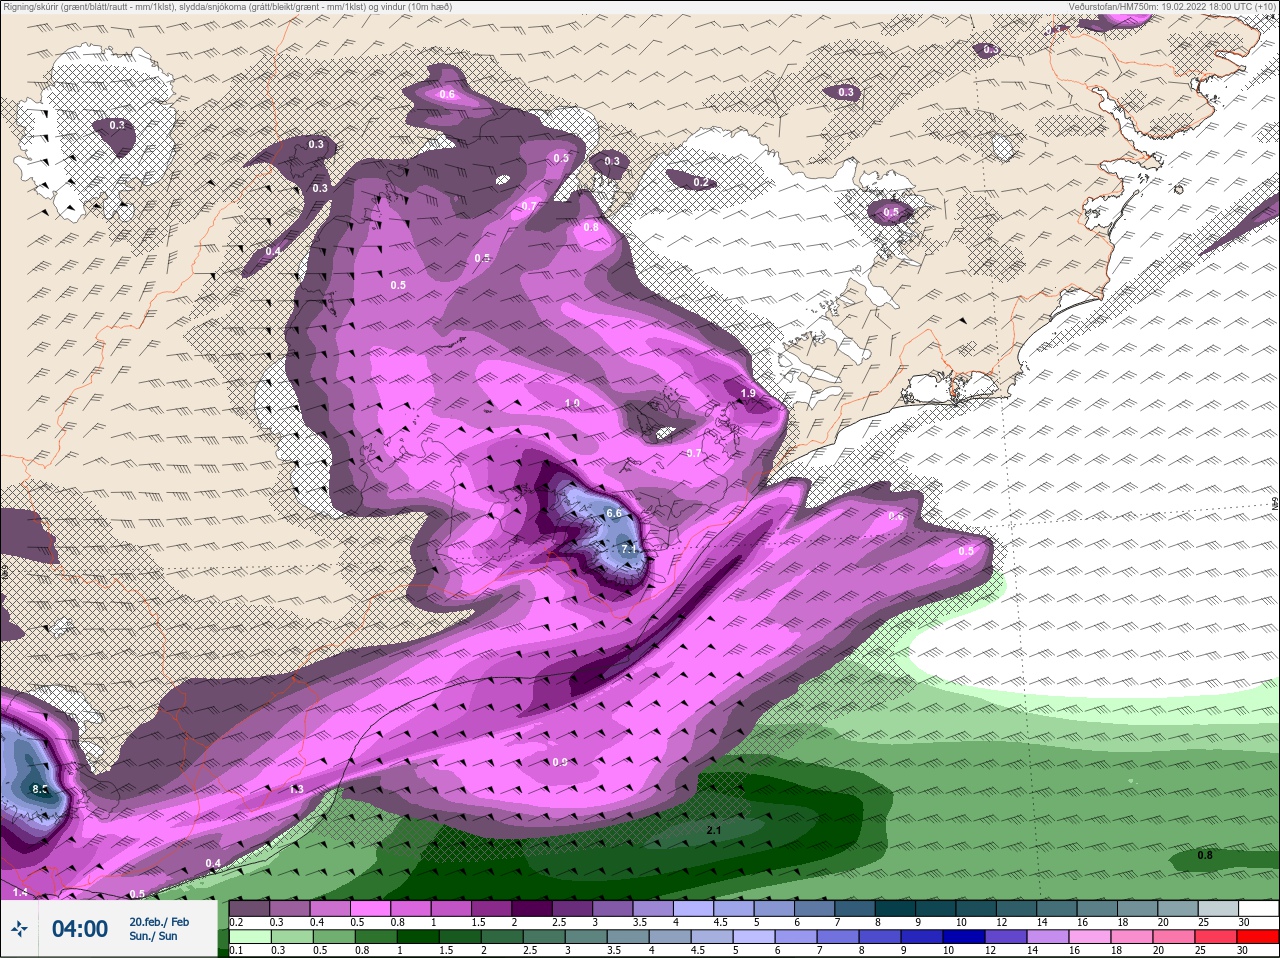The height and width of the screenshot is (958, 1280).
Task: Pick the lower legend swatch between 1 and 1.5
Action: pos(417,937)
